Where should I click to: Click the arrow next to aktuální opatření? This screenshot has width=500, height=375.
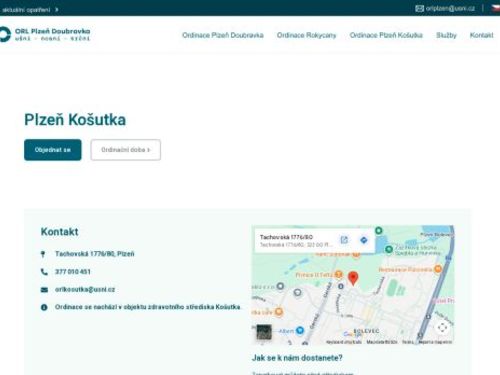[x=57, y=10]
